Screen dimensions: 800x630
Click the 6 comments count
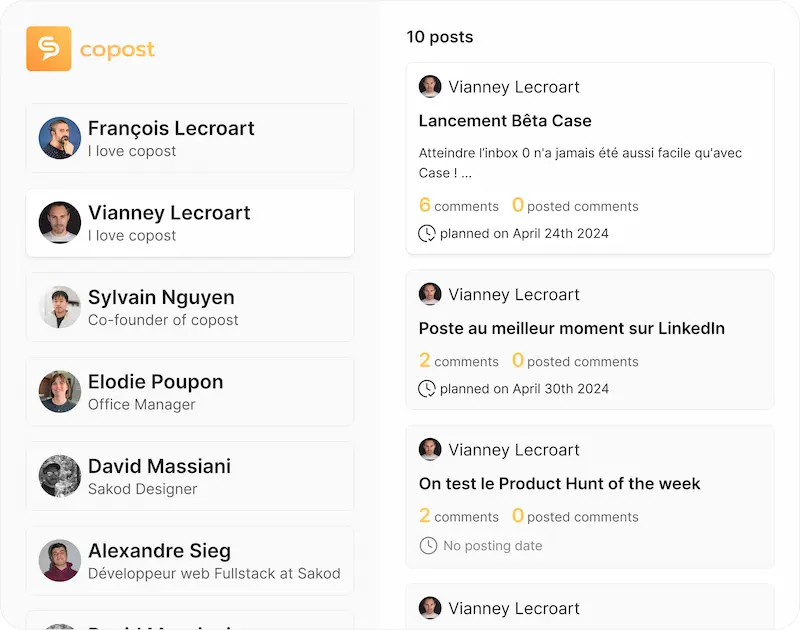[x=459, y=206]
